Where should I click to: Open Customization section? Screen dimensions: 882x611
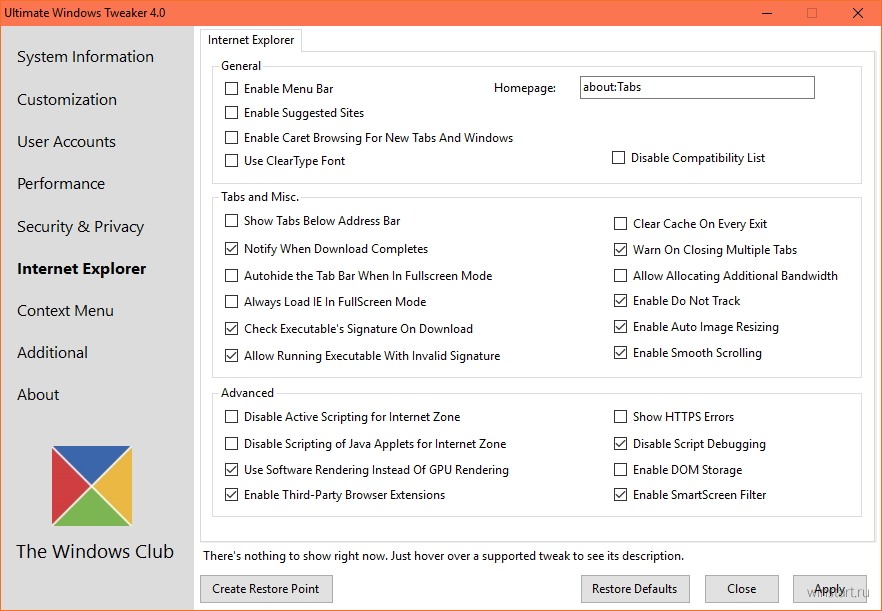tap(67, 100)
